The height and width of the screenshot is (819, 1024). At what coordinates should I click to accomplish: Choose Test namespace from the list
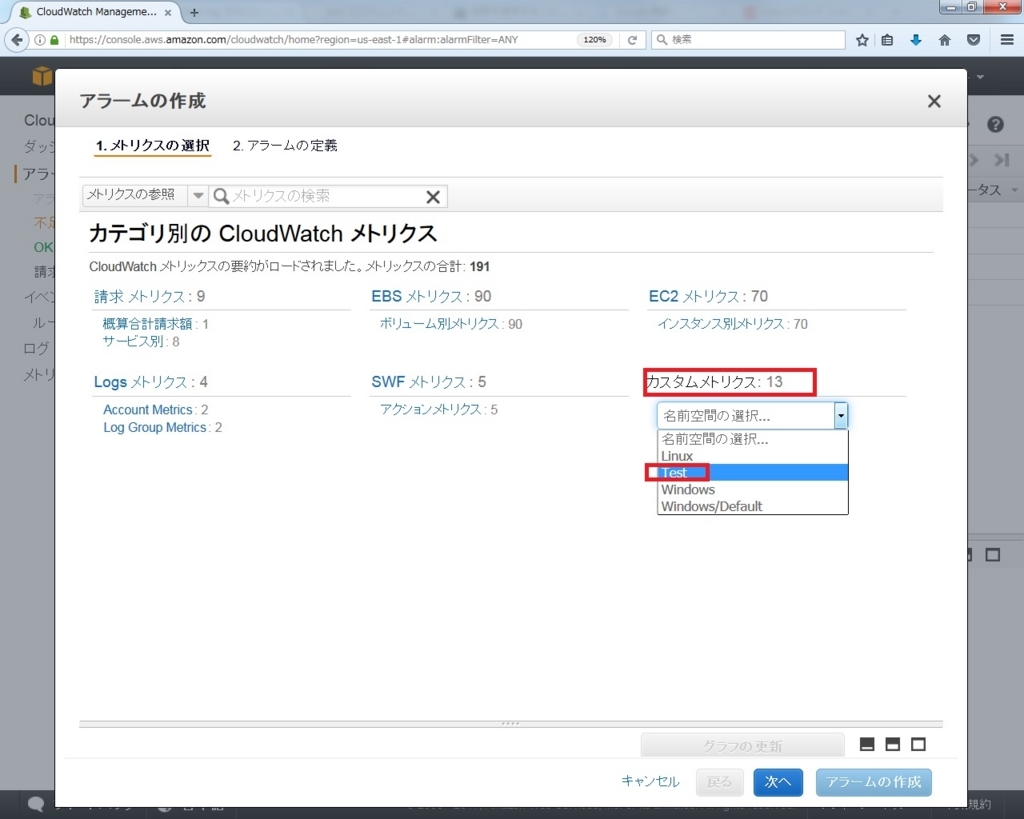752,472
